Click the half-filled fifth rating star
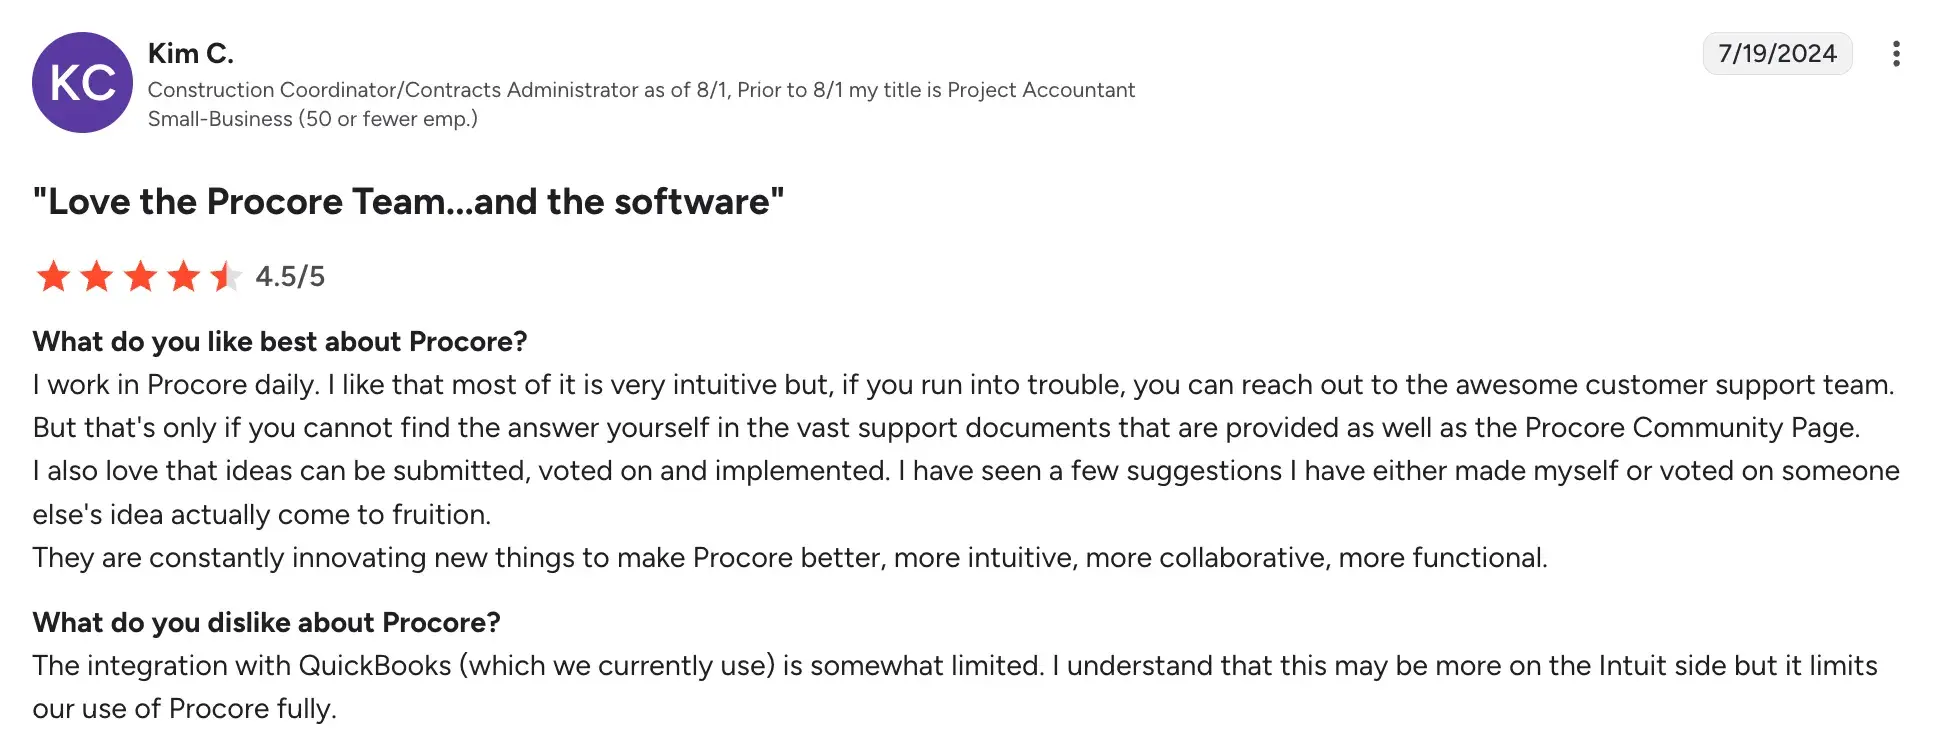The height and width of the screenshot is (744, 1946). pyautogui.click(x=226, y=276)
